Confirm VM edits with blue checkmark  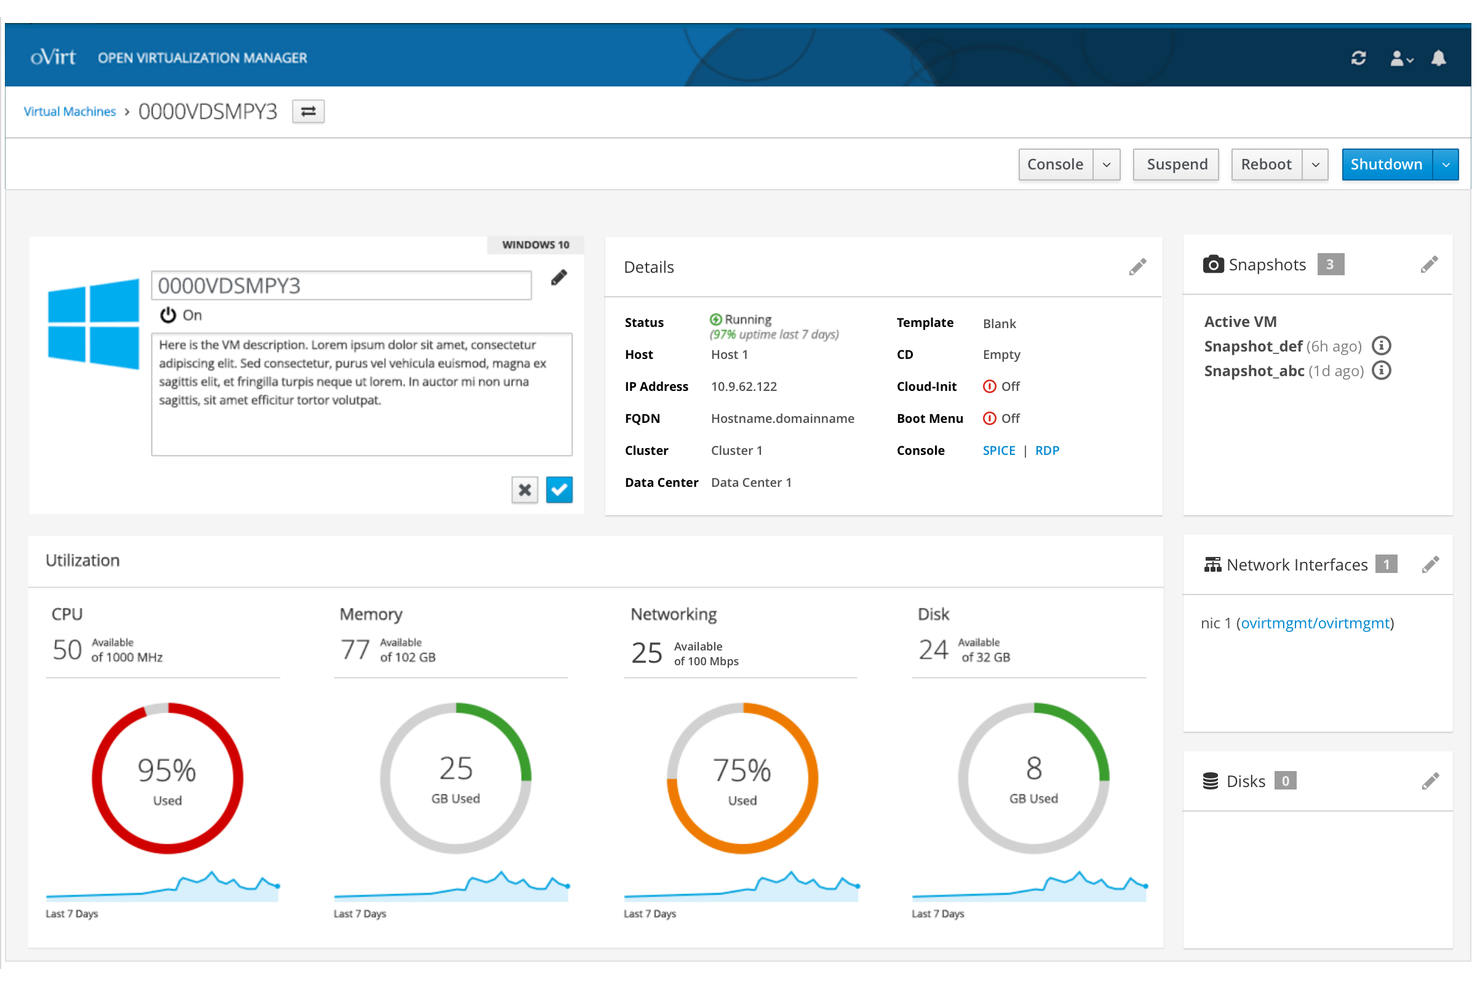559,490
